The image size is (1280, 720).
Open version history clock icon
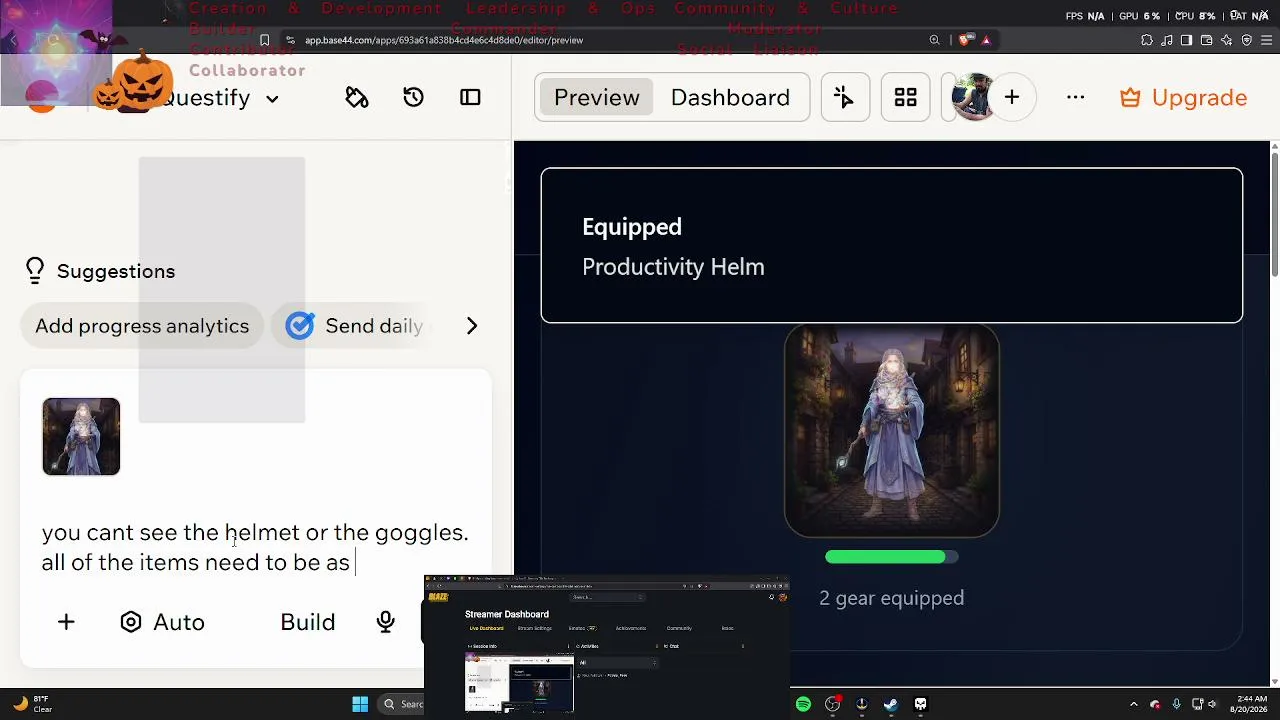pyautogui.click(x=413, y=98)
